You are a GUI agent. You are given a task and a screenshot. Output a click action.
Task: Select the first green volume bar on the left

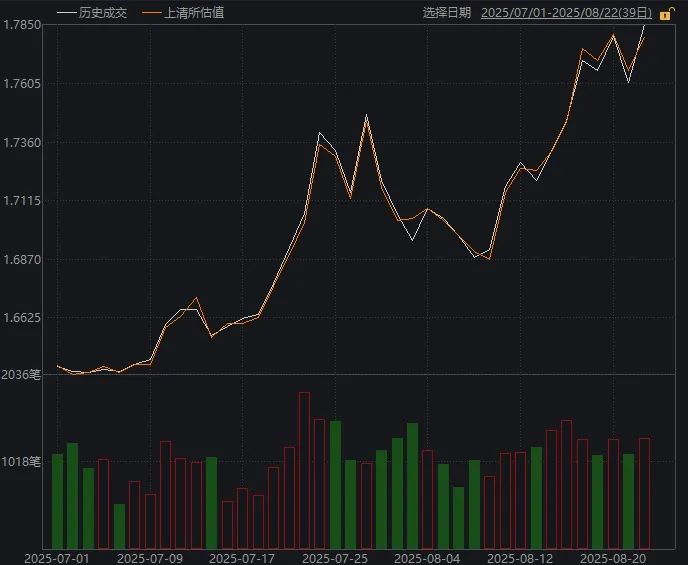(x=58, y=500)
